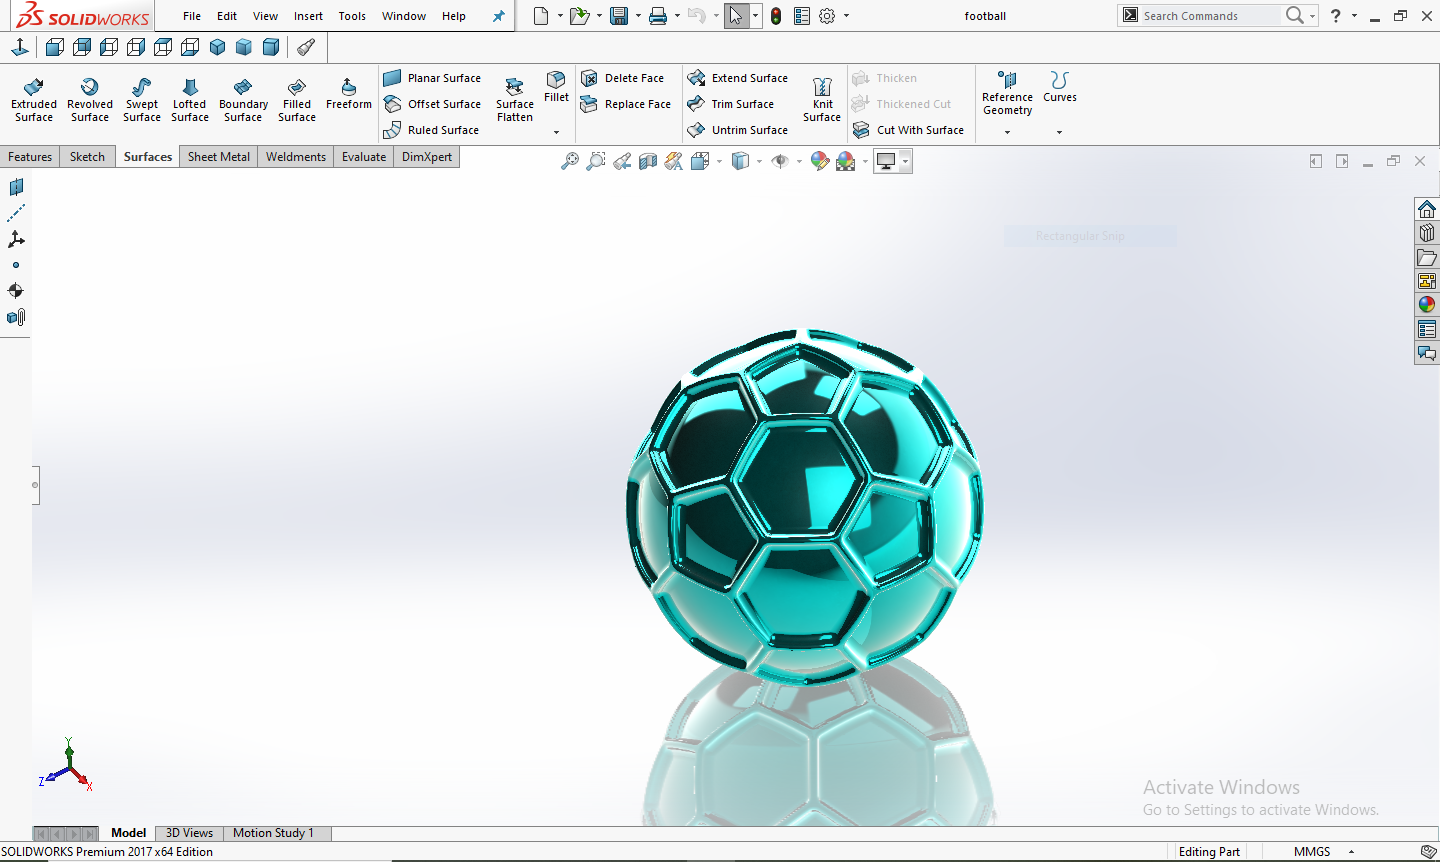Pick the Ruled Surface command
1440x862 pixels.
coord(431,130)
